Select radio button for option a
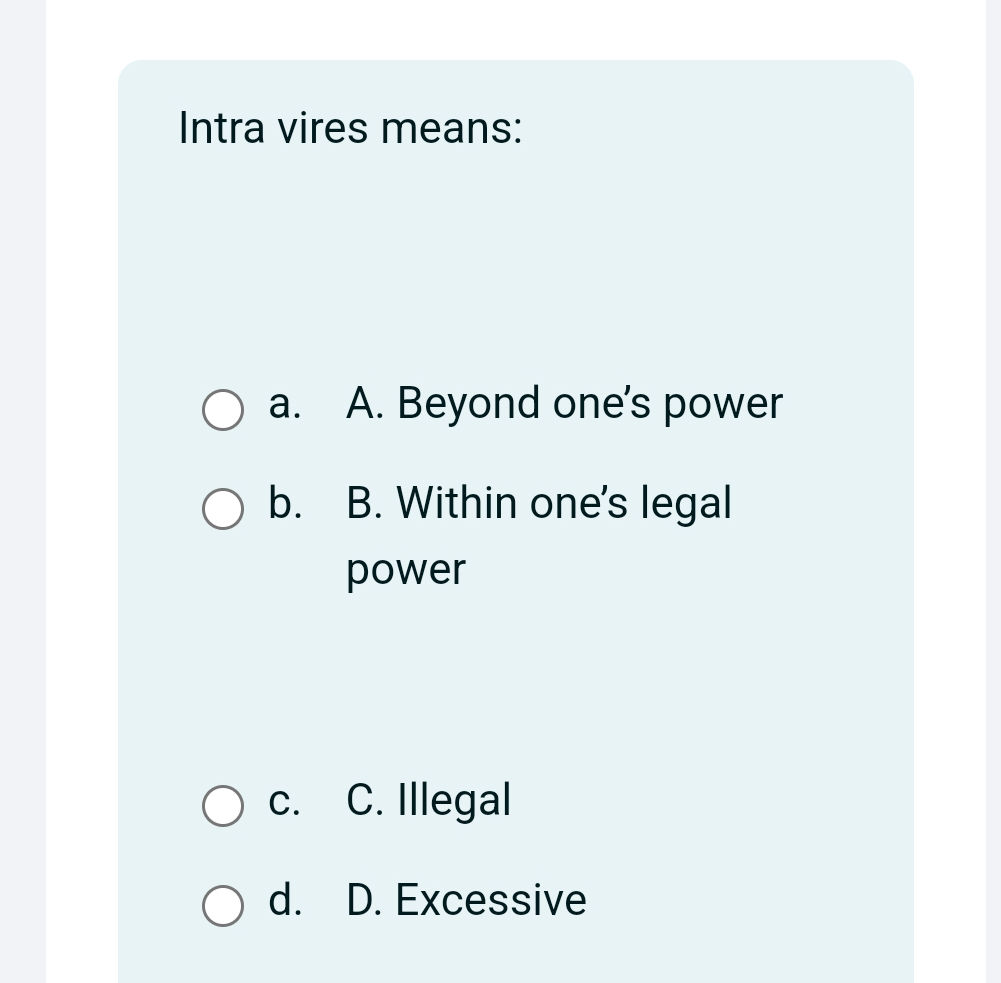Image resolution: width=1001 pixels, height=983 pixels. (x=222, y=409)
